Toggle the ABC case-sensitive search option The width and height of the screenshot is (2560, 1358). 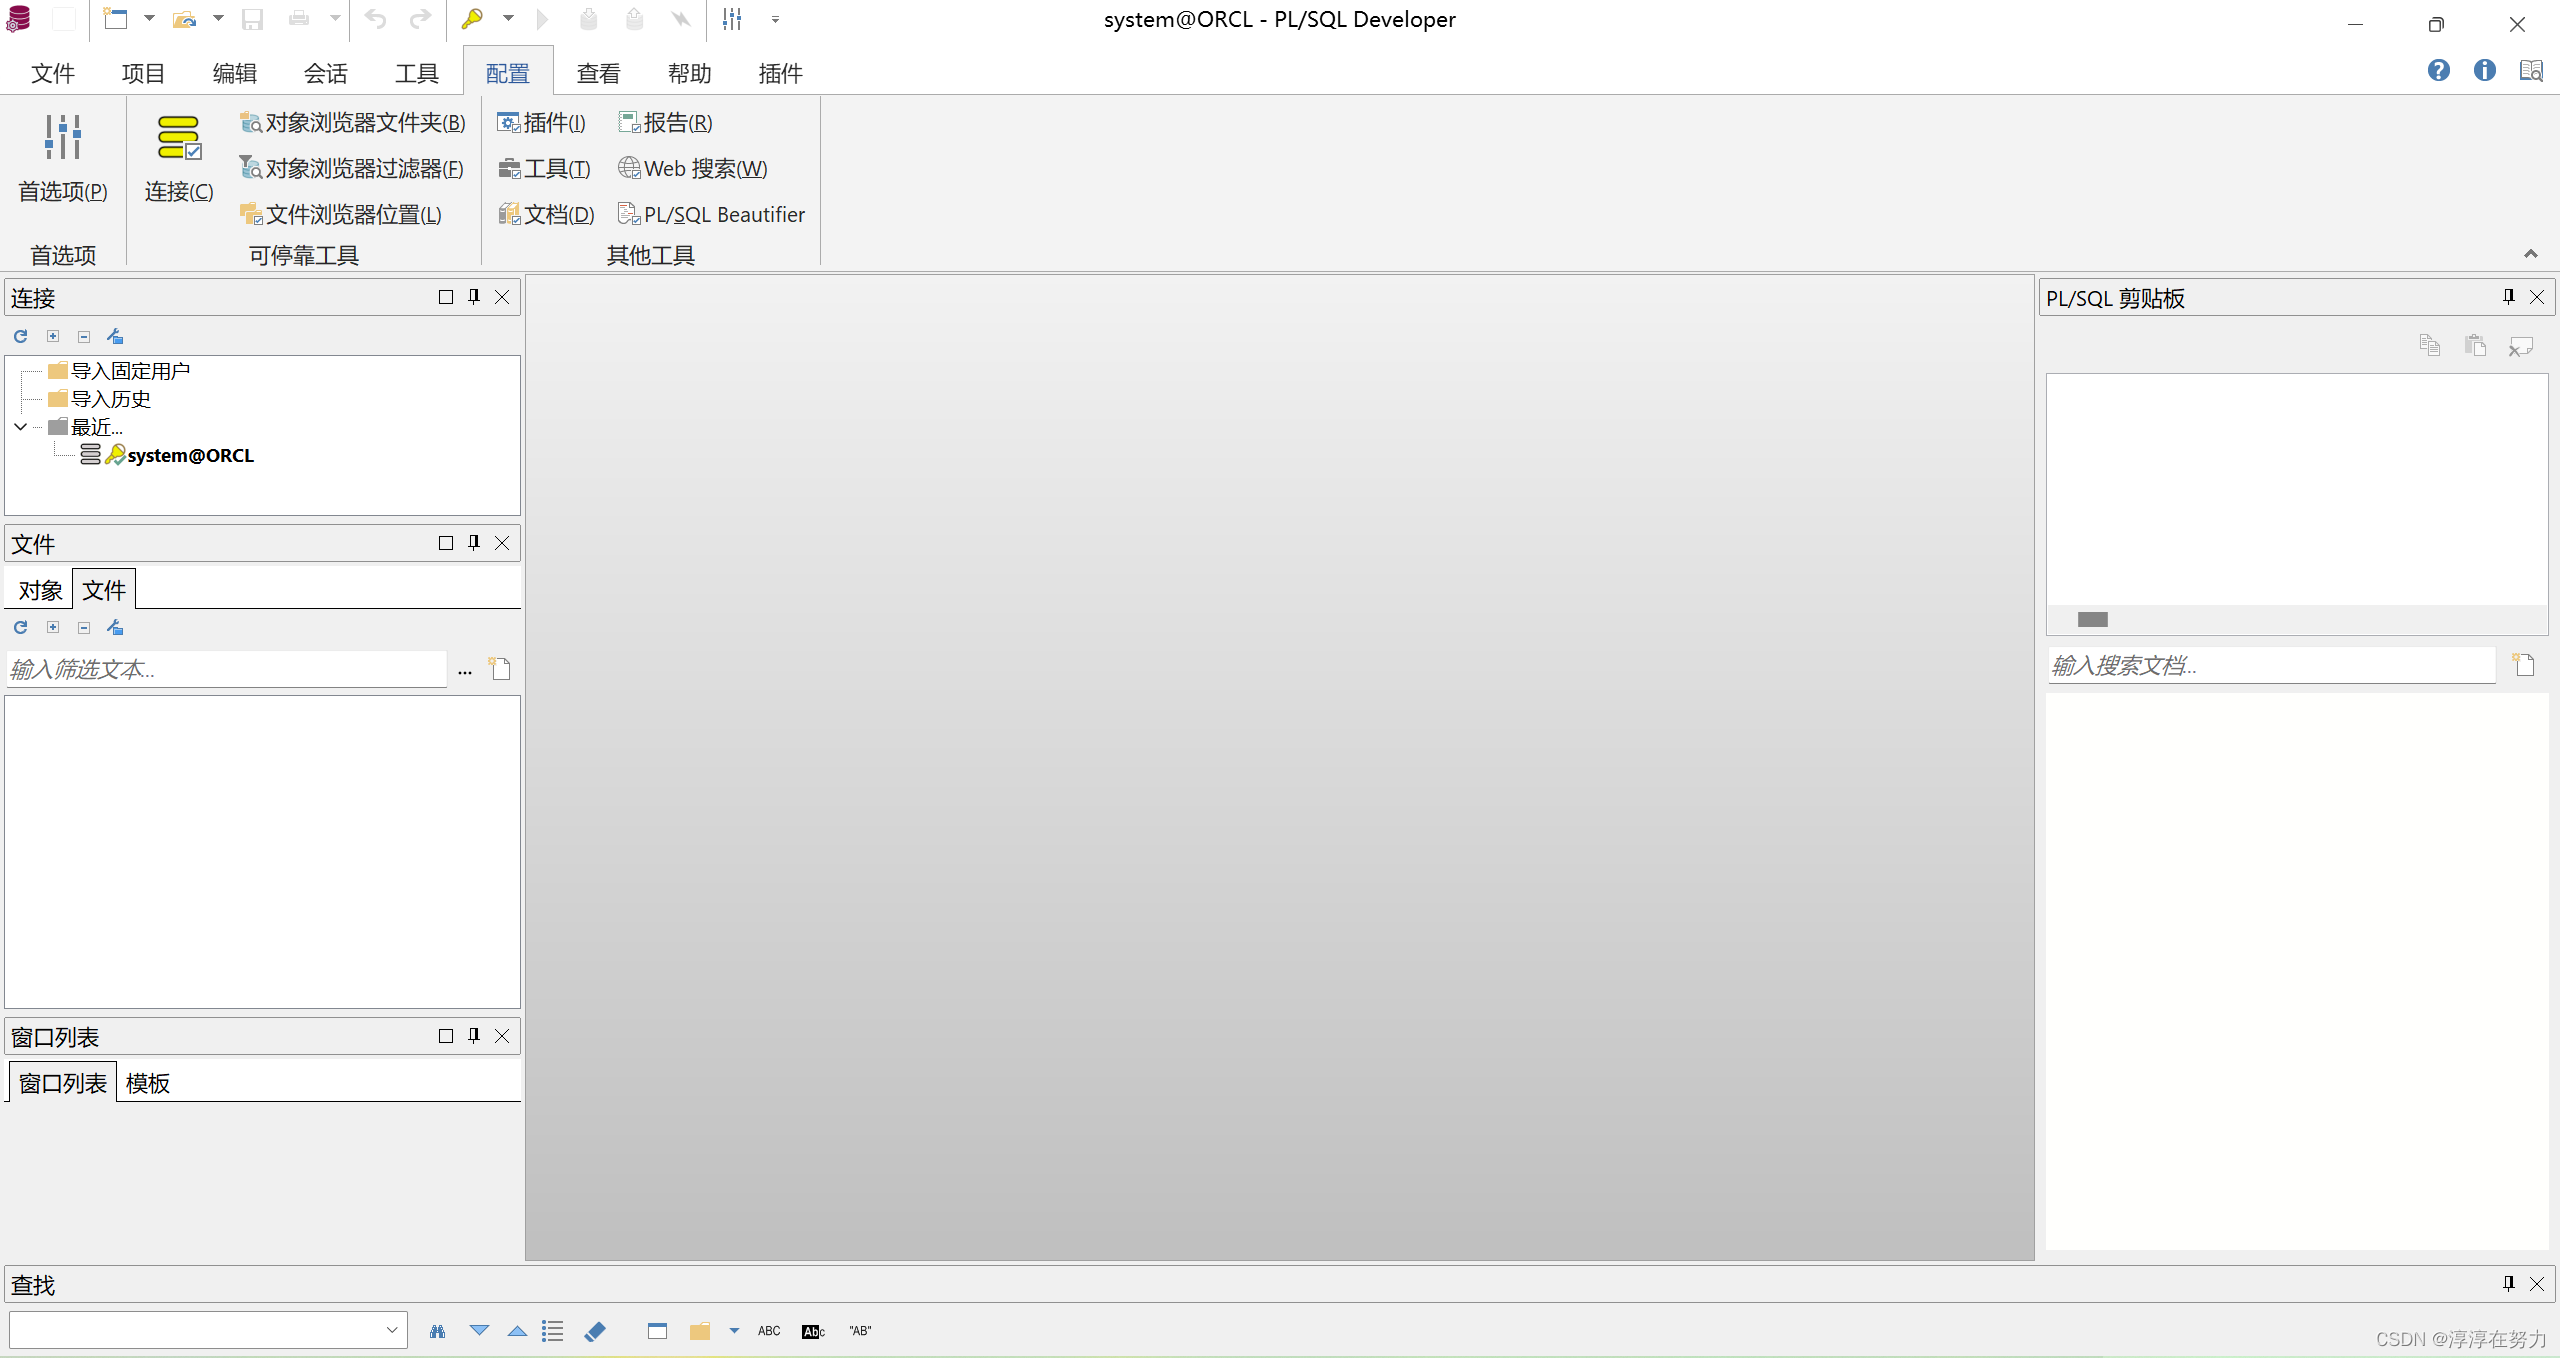(x=769, y=1331)
